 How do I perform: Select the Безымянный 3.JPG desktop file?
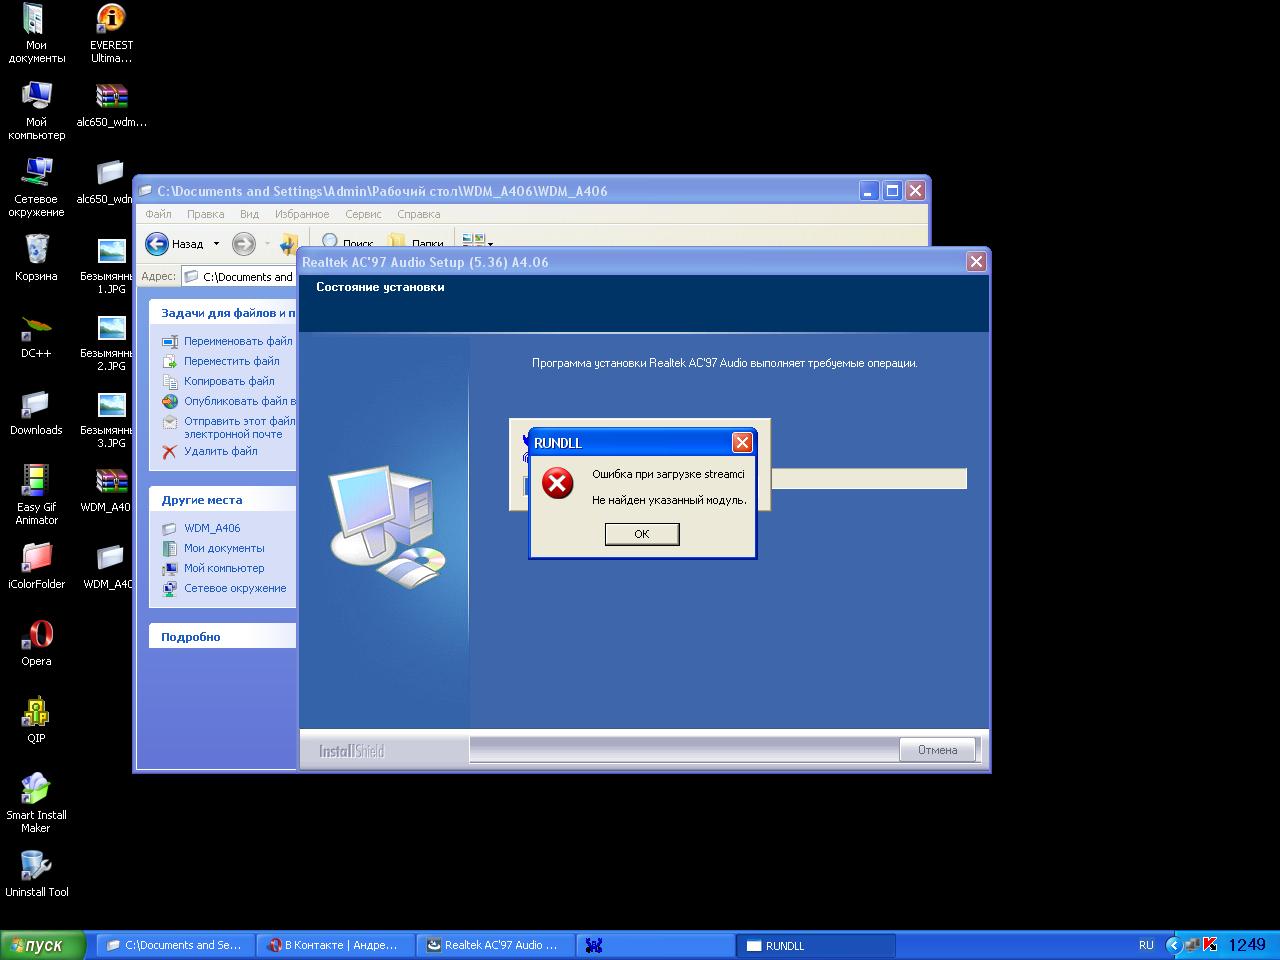108,419
